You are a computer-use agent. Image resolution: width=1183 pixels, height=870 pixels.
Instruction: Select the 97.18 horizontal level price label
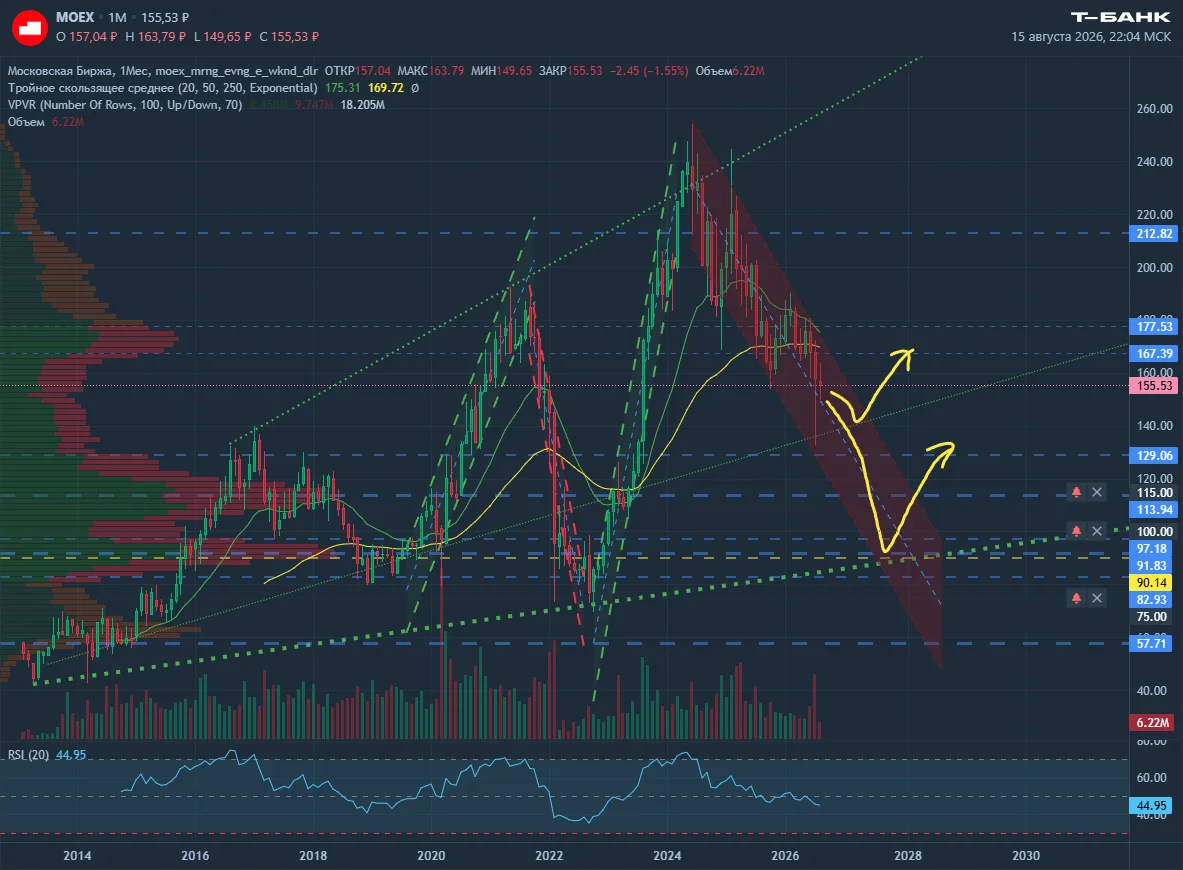click(x=1151, y=549)
